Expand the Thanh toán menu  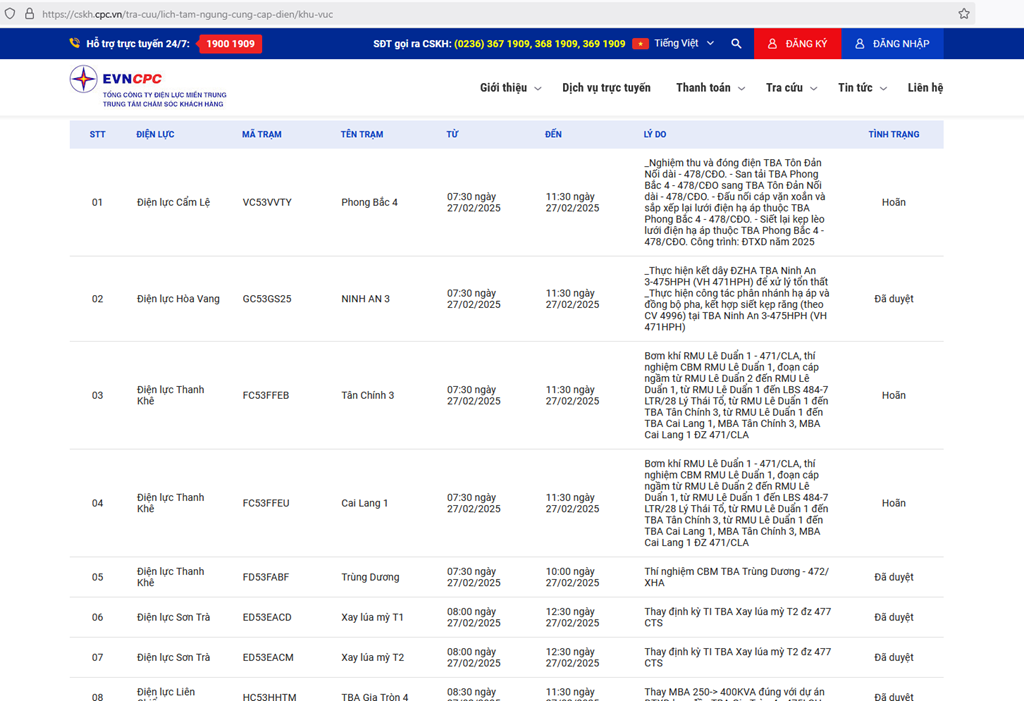(x=710, y=88)
